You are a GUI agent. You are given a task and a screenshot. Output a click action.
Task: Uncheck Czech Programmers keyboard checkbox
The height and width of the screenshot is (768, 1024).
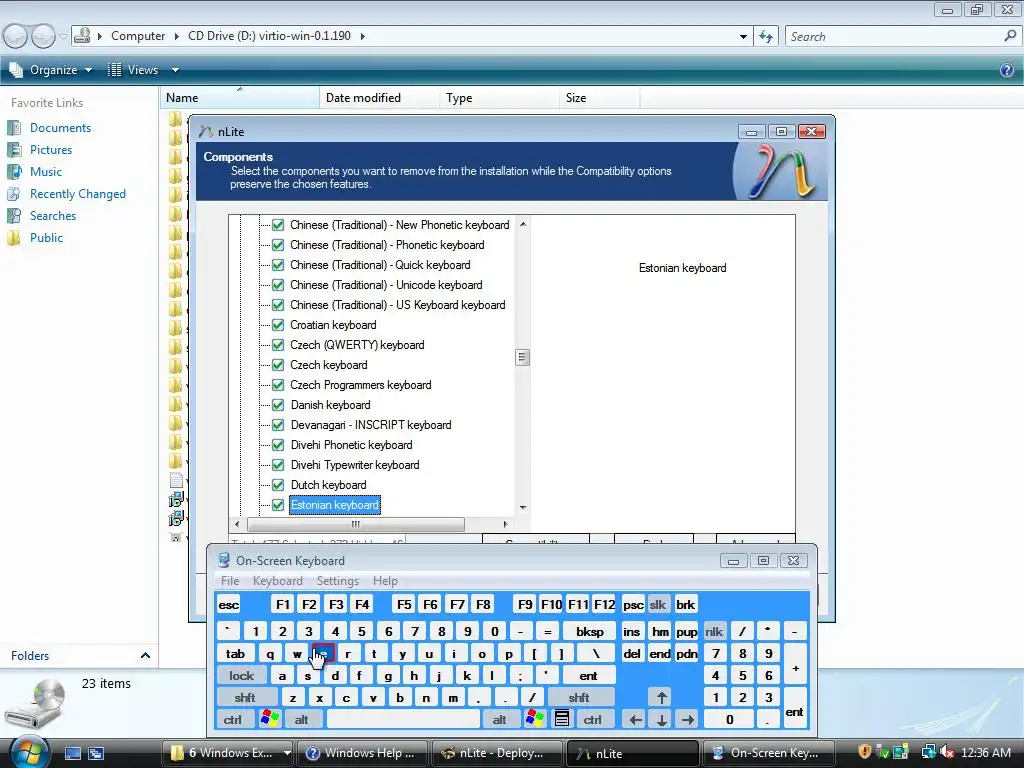[278, 385]
